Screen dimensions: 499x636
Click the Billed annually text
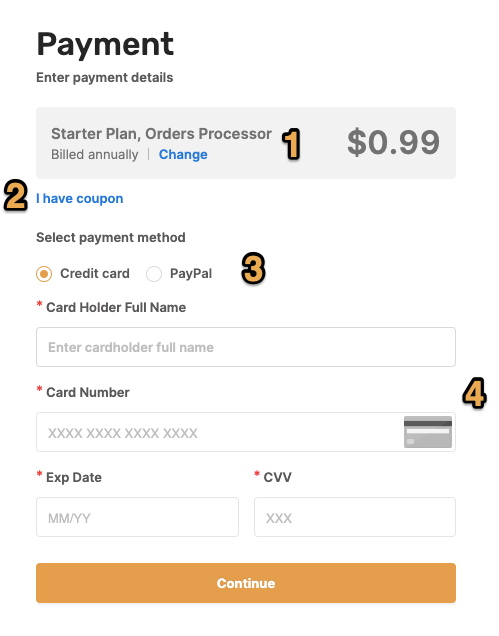point(95,155)
